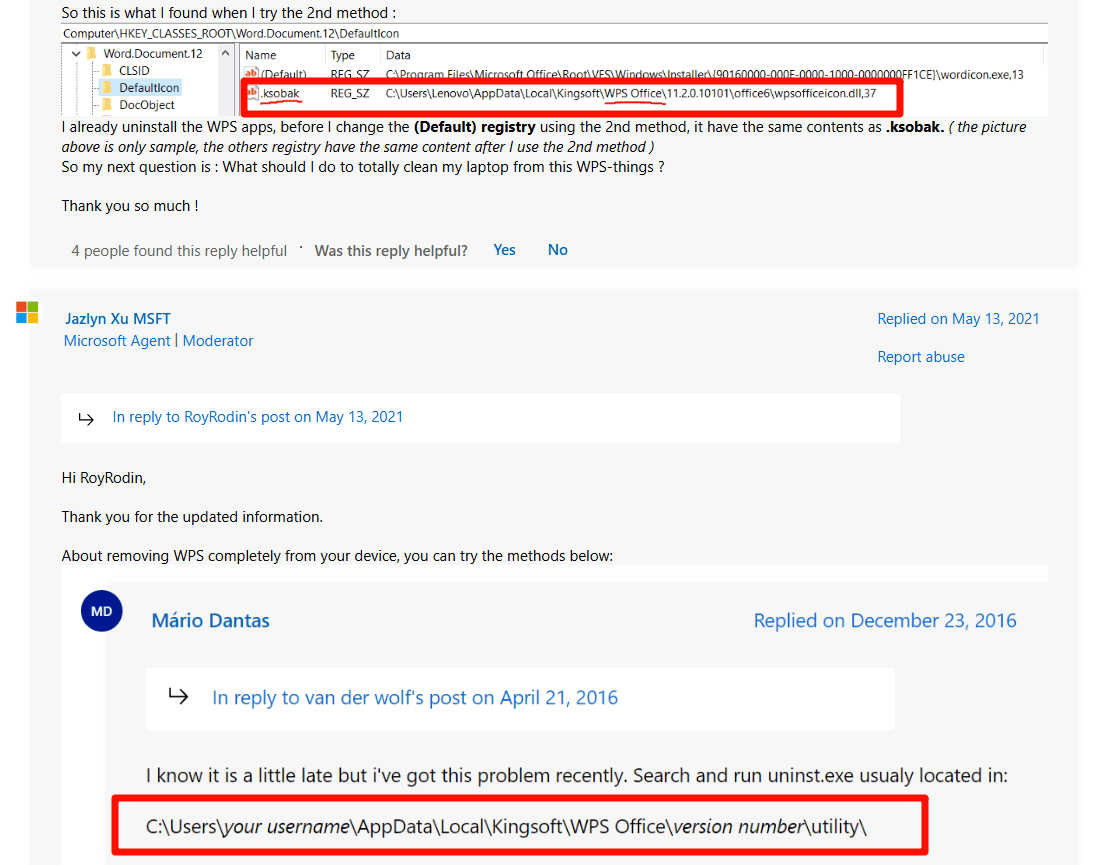Click the Microsoft logo avatar

coord(27,313)
